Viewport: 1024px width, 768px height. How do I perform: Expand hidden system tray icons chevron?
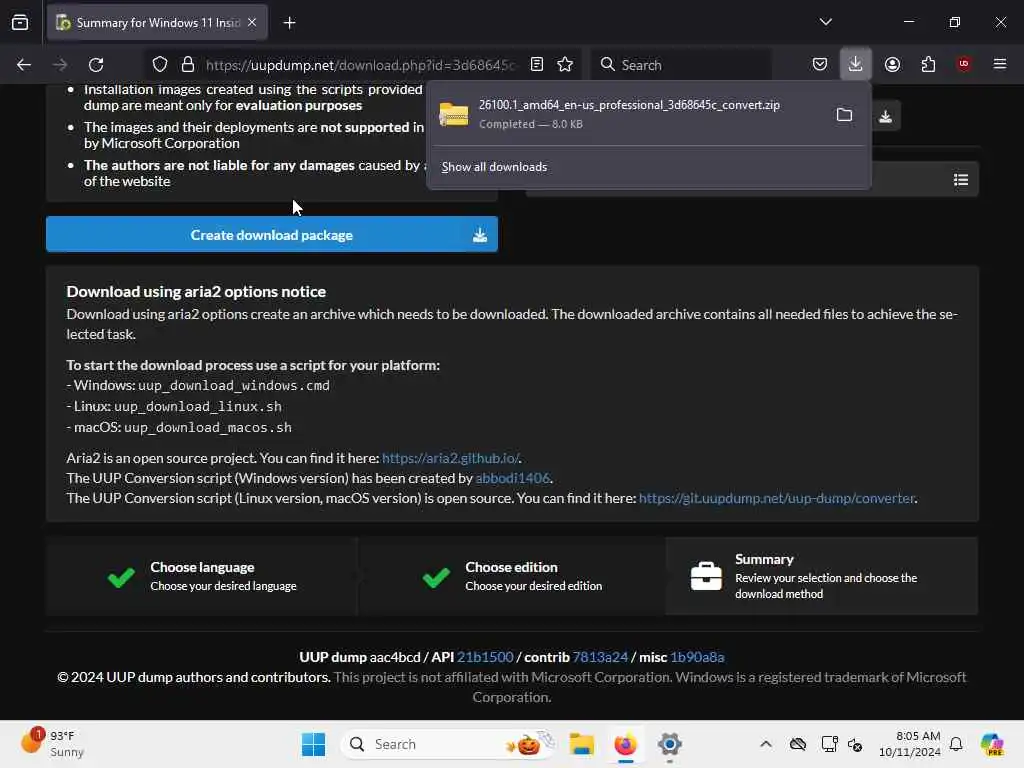point(766,744)
